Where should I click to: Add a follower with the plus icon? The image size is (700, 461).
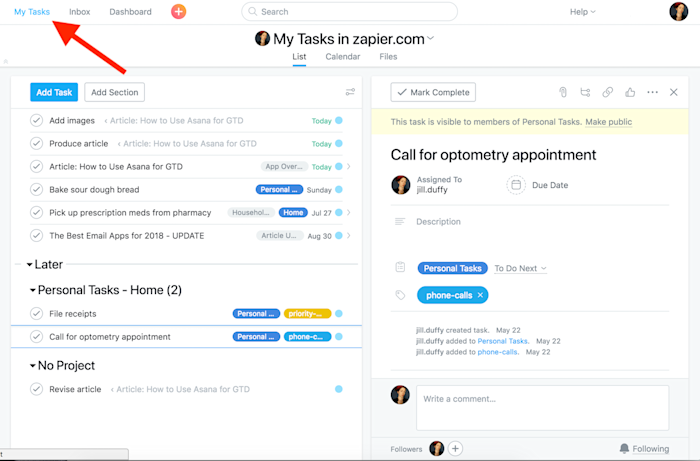(x=455, y=449)
